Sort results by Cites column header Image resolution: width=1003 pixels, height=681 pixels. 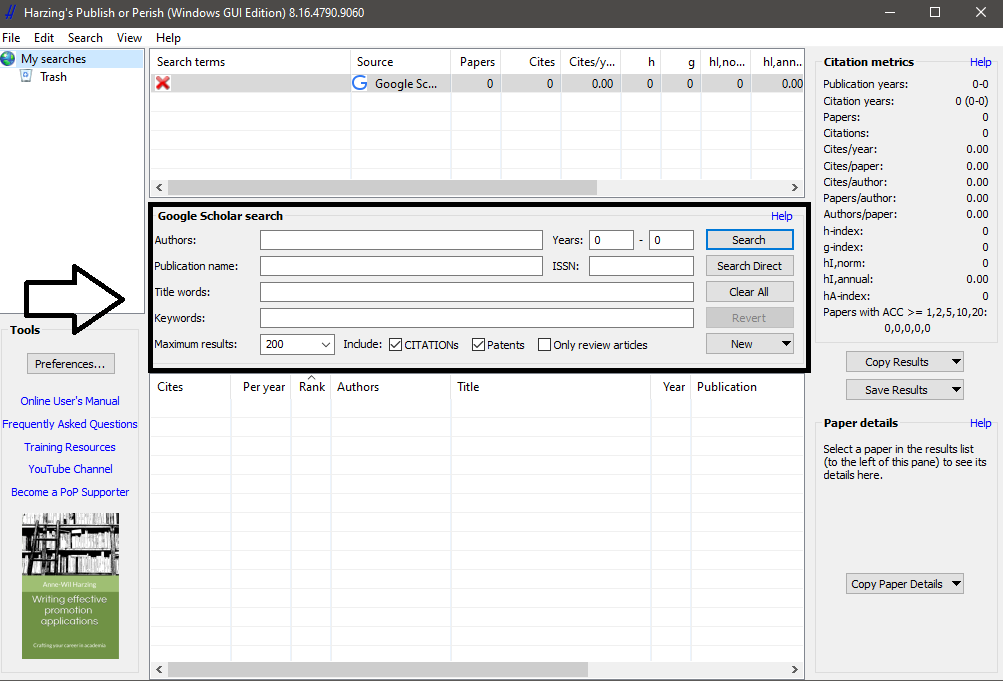[x=190, y=387]
